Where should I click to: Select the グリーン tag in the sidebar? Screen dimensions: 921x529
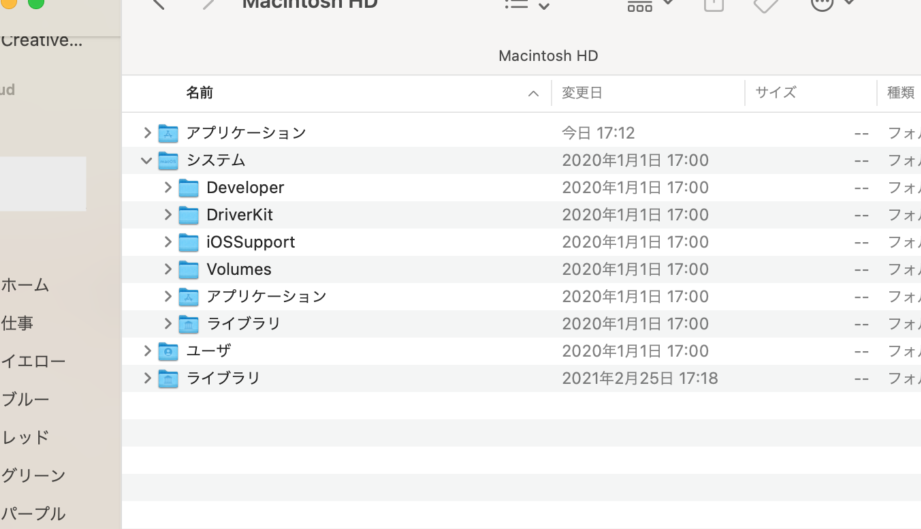(33, 475)
